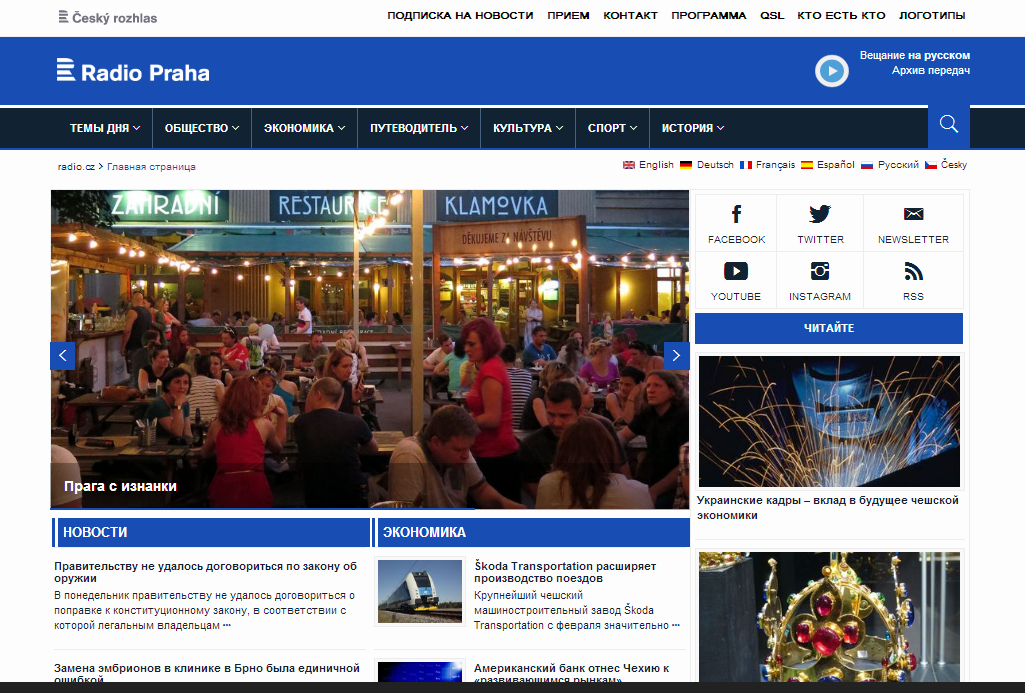This screenshot has height=693, width=1025.
Task: Open the YouTube icon
Action: coord(736,271)
